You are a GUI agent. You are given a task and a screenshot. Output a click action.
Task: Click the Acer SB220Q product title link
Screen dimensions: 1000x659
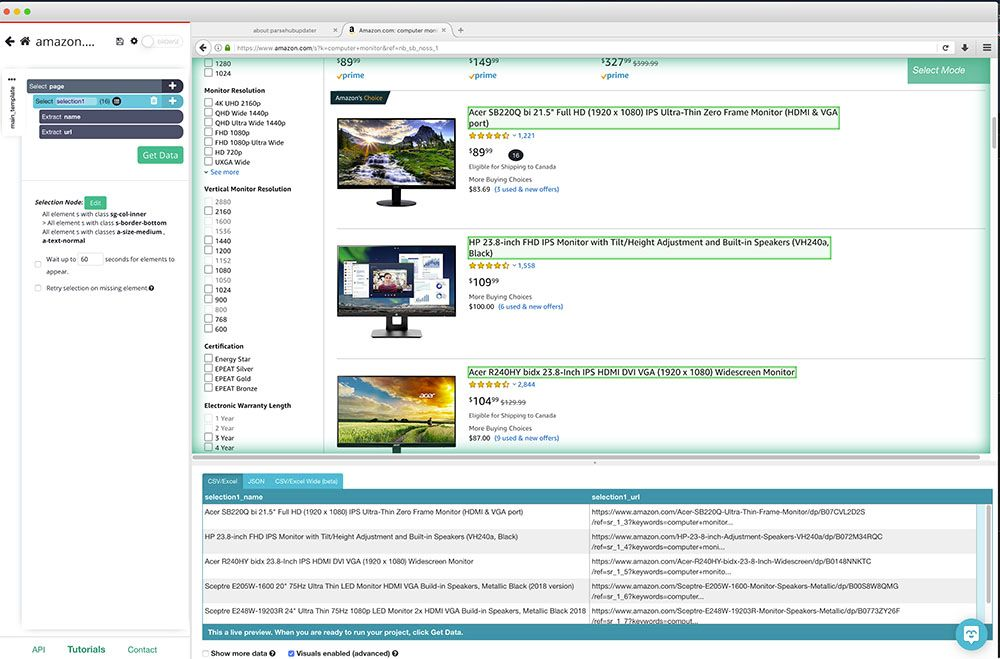coord(653,117)
